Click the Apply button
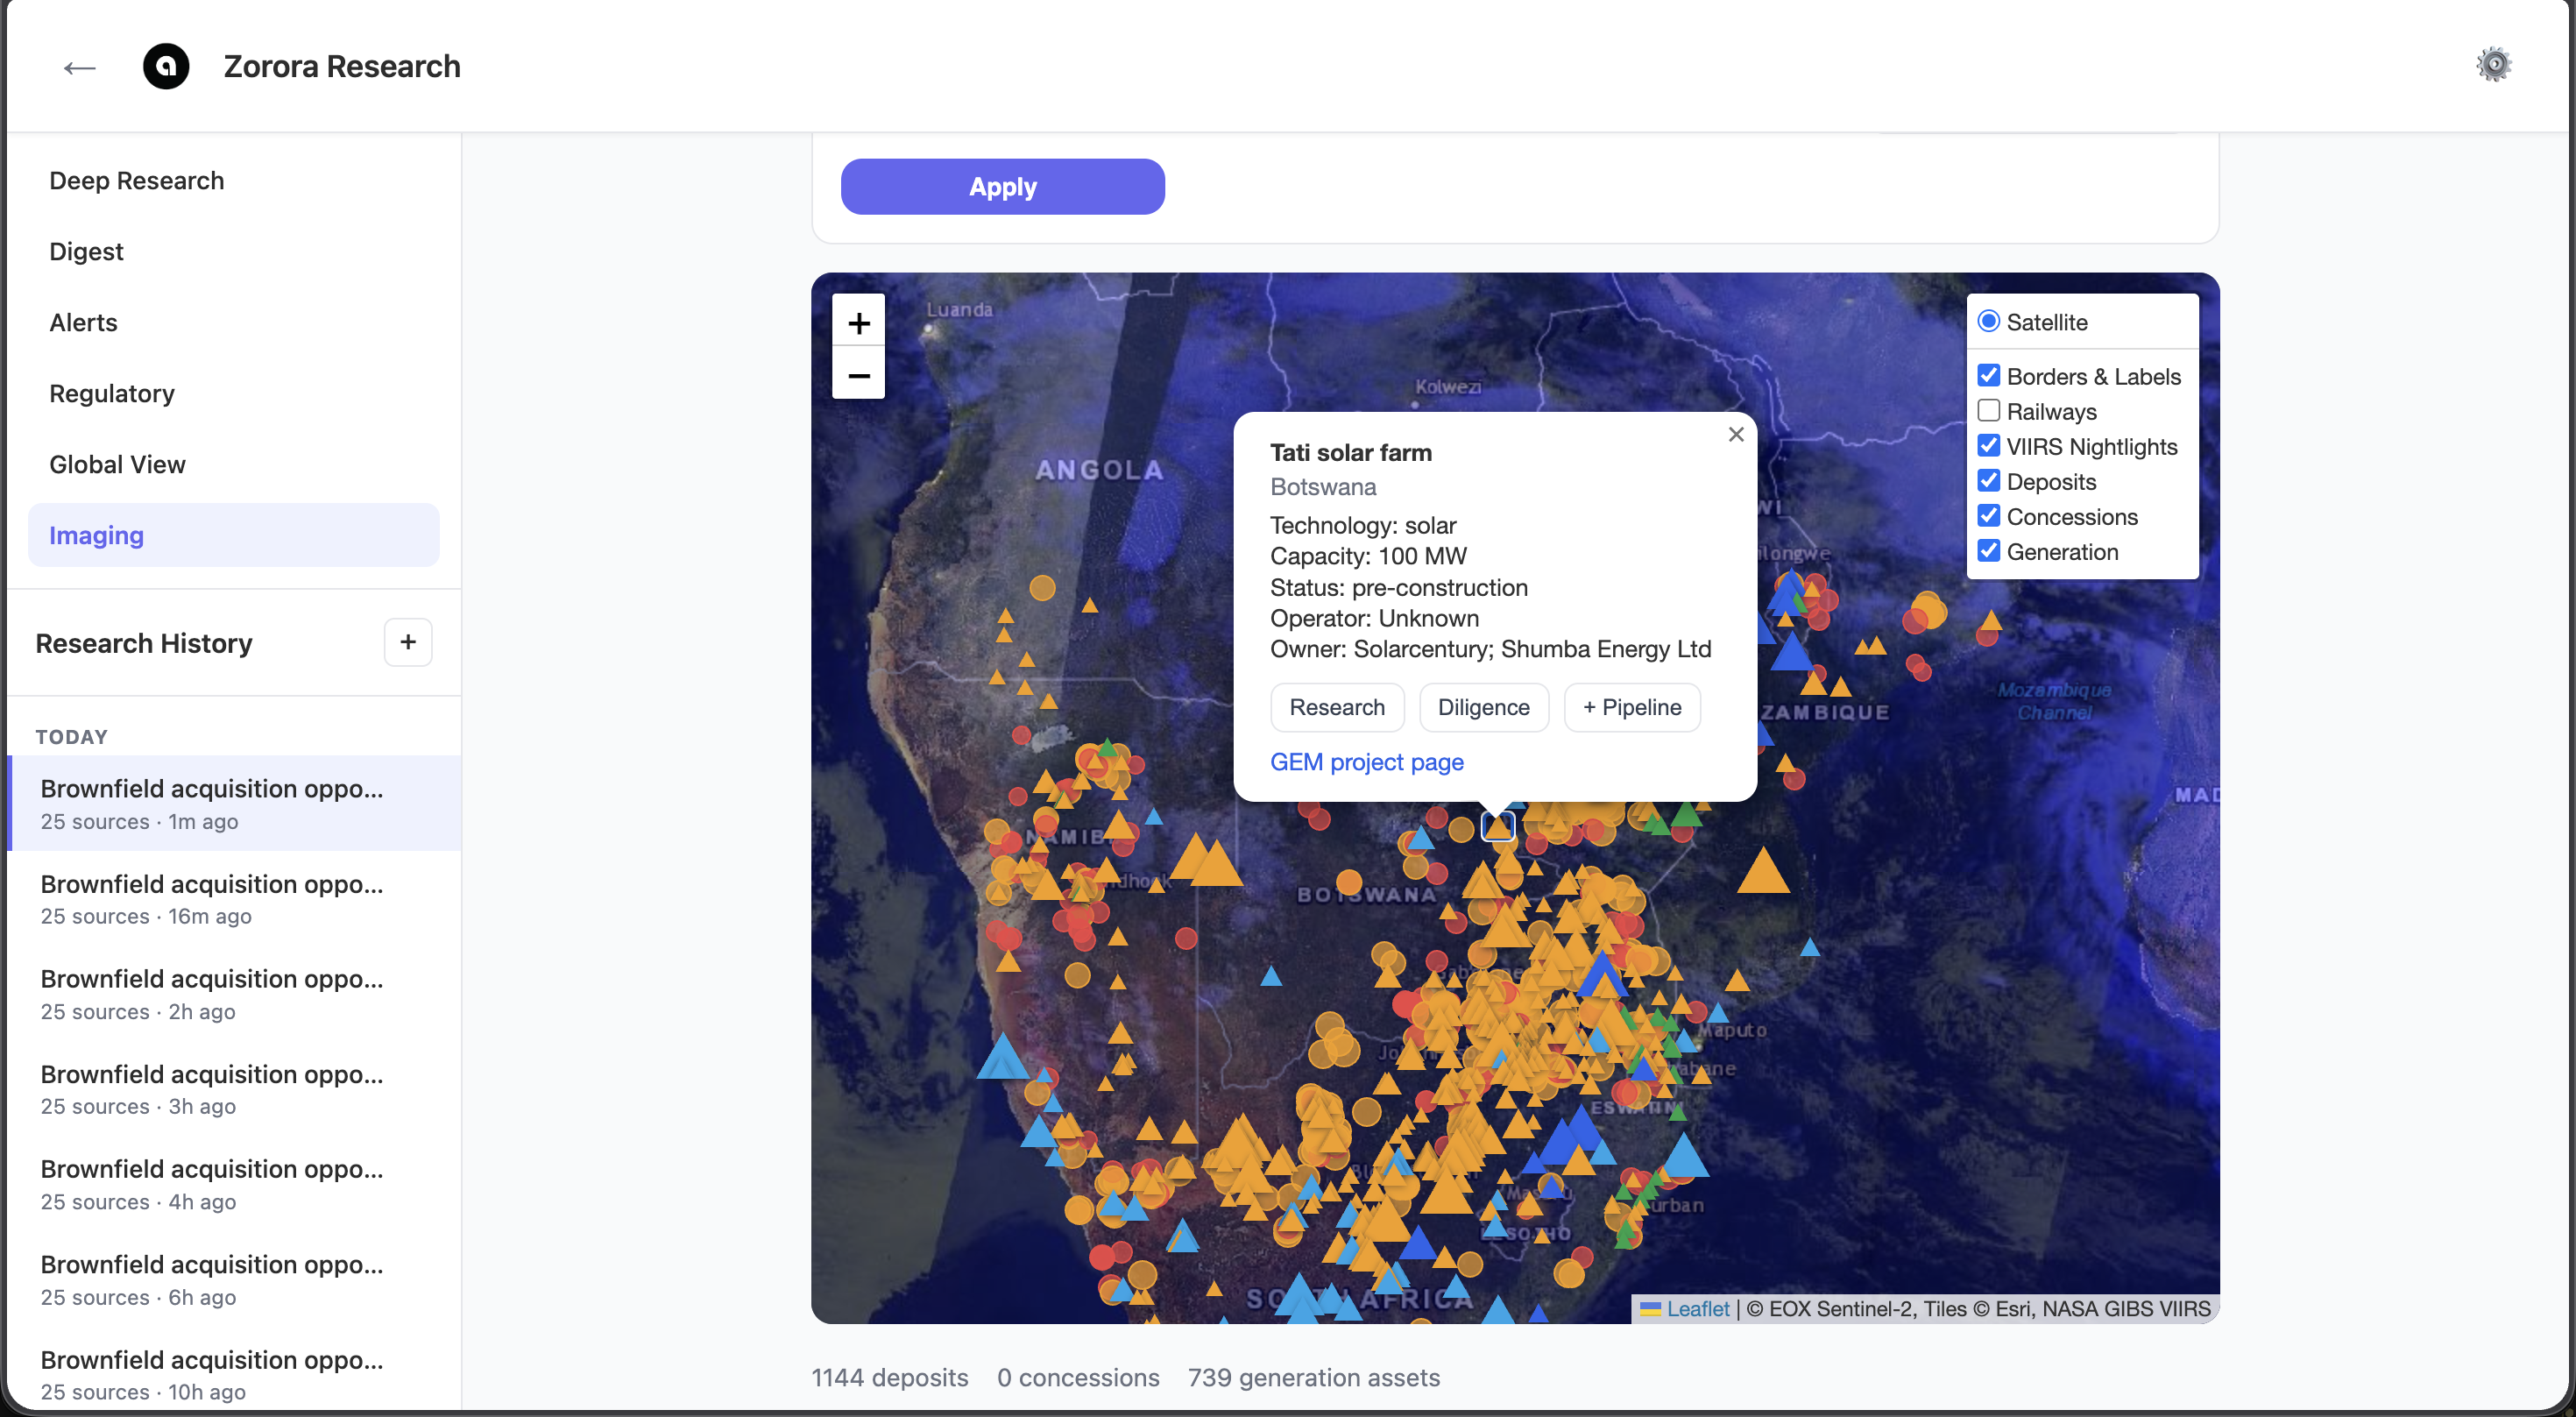 tap(1002, 186)
